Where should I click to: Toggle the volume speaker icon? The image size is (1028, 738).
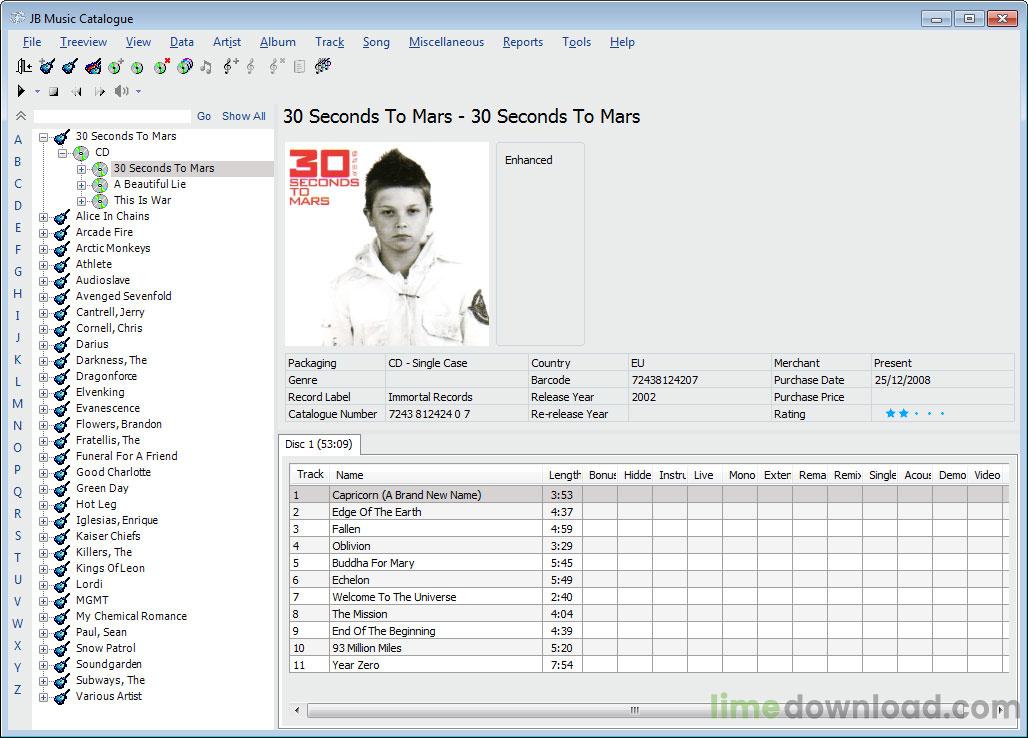coord(122,91)
